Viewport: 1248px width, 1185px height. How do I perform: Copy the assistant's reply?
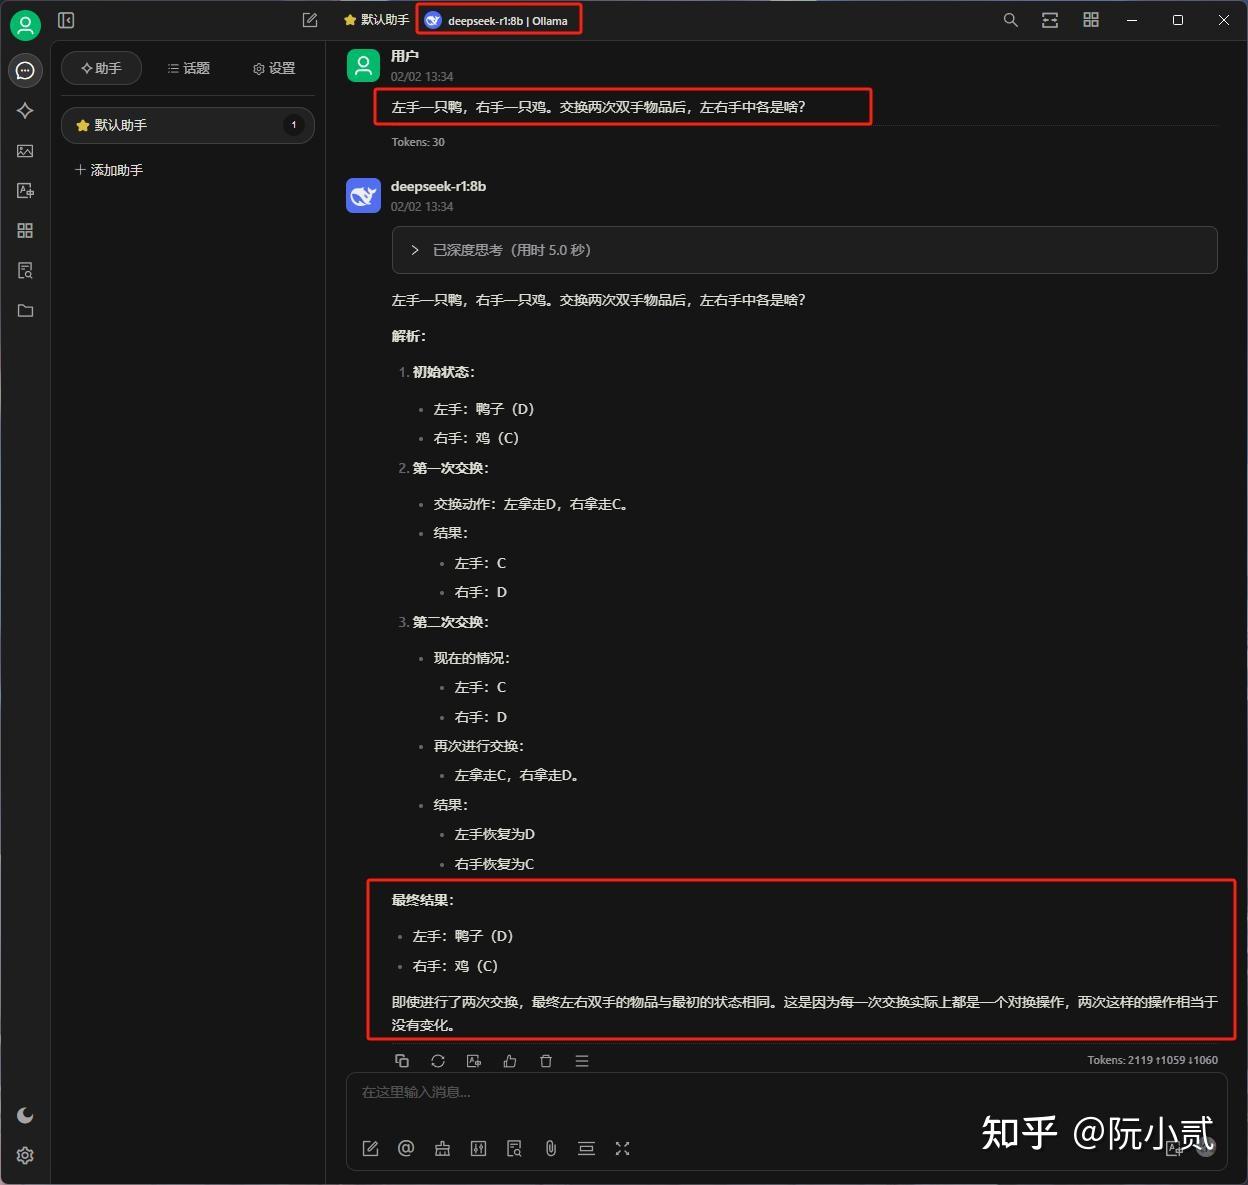tap(402, 1061)
